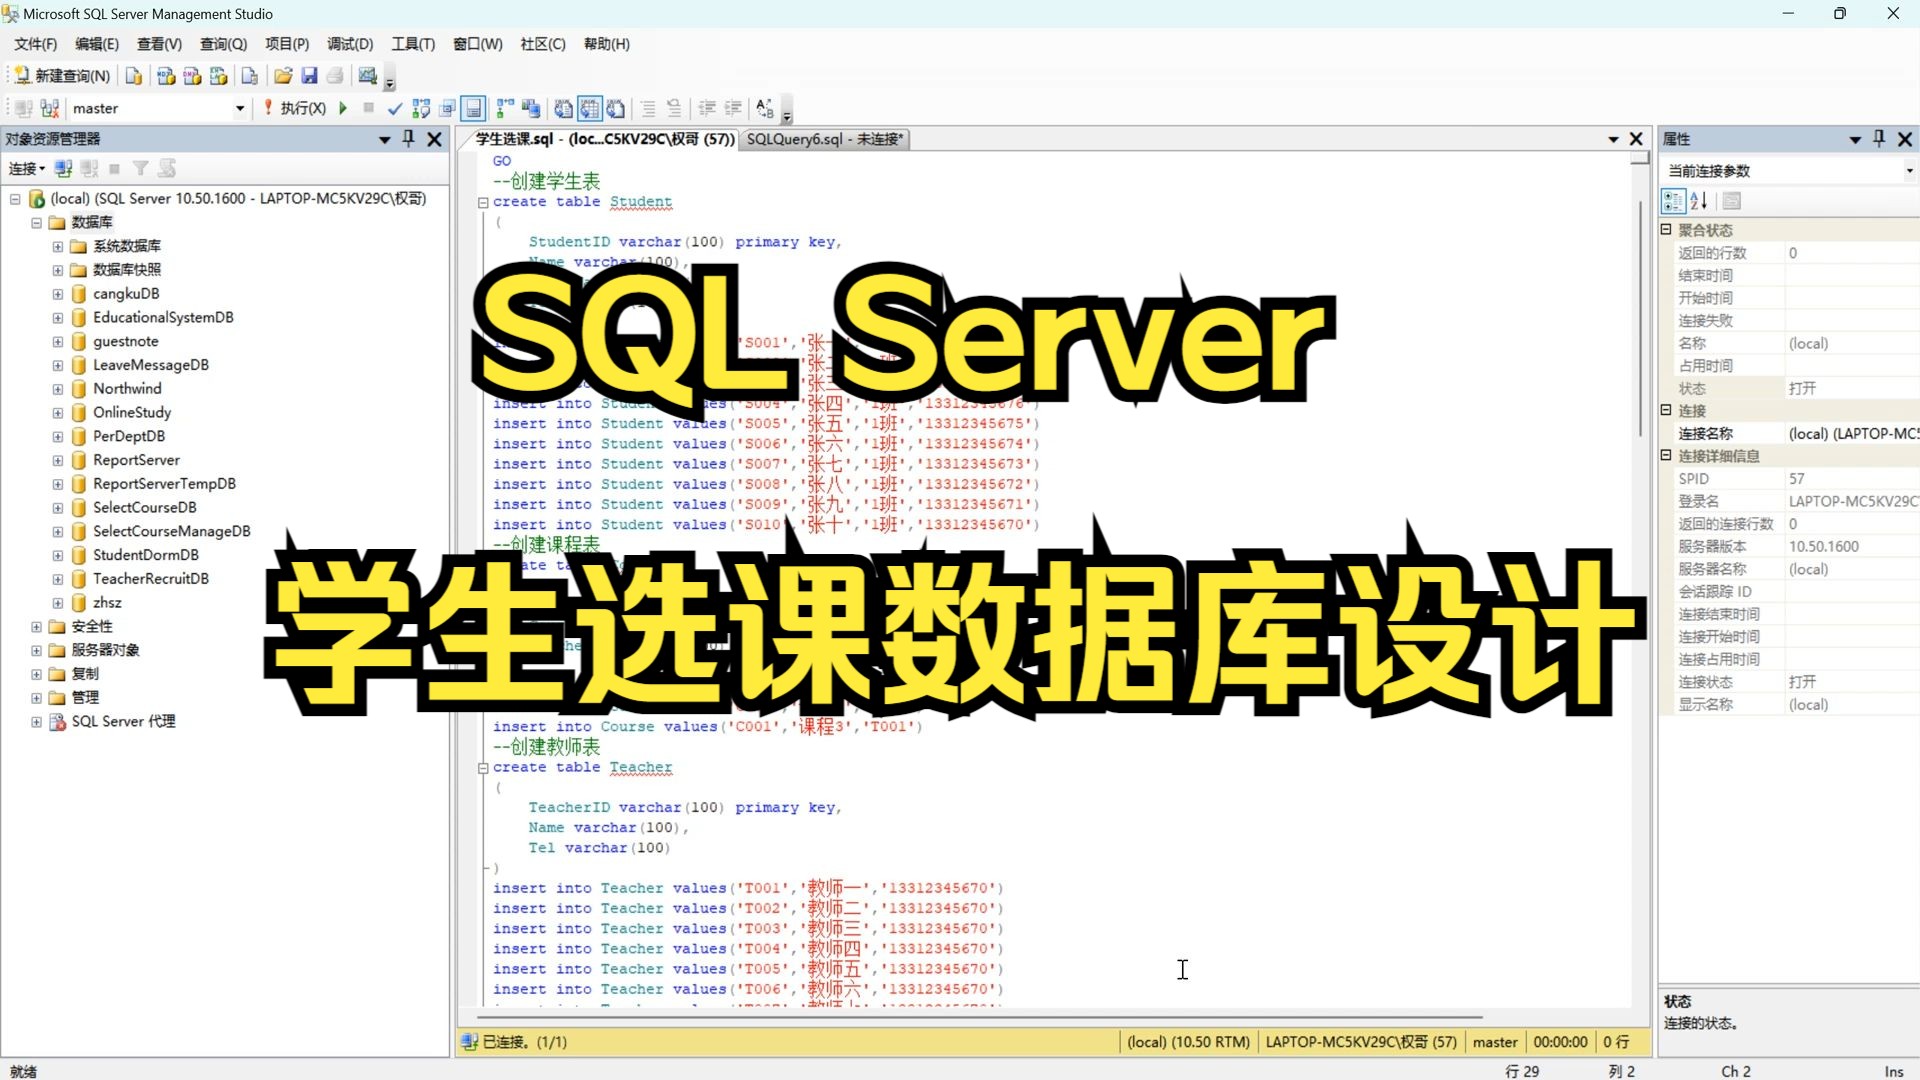This screenshot has width=1920, height=1080.
Task: Open an Analysis Services XMLA query icon
Action: click(218, 76)
